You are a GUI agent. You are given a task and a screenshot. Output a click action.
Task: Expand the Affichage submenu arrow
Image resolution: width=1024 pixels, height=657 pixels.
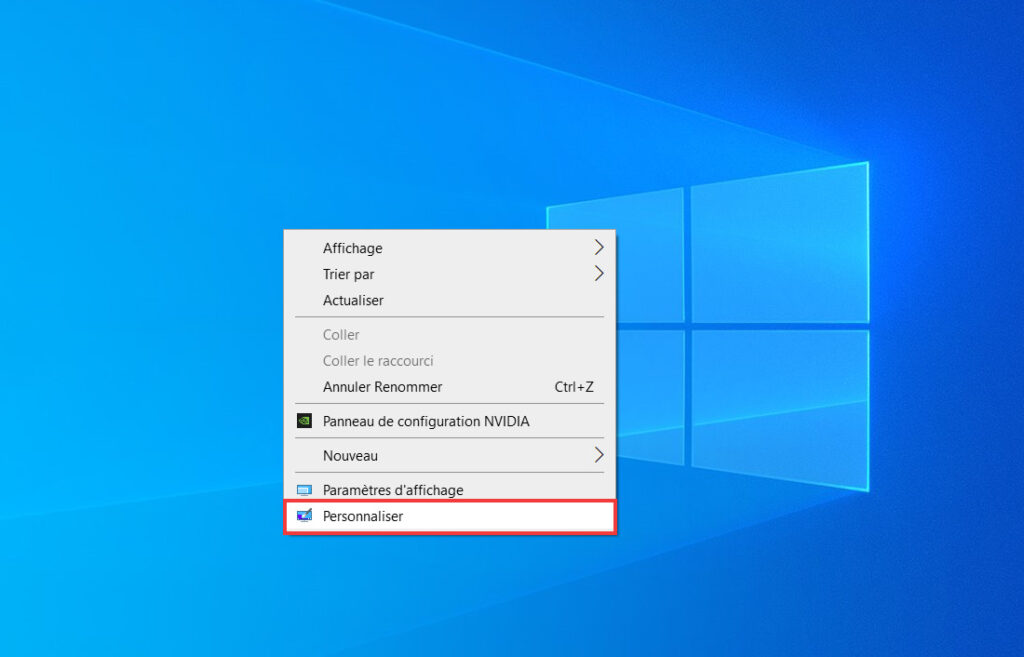point(599,248)
